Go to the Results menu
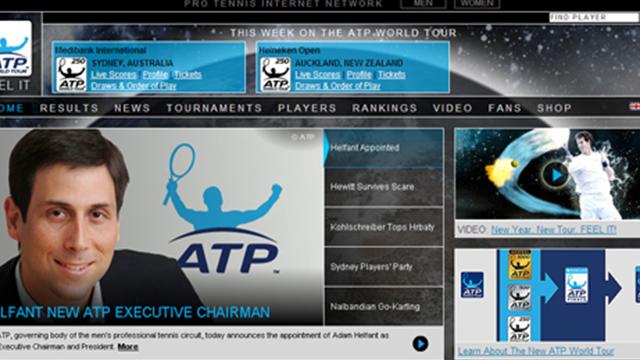Viewport: 640px width, 360px height. pyautogui.click(x=69, y=108)
